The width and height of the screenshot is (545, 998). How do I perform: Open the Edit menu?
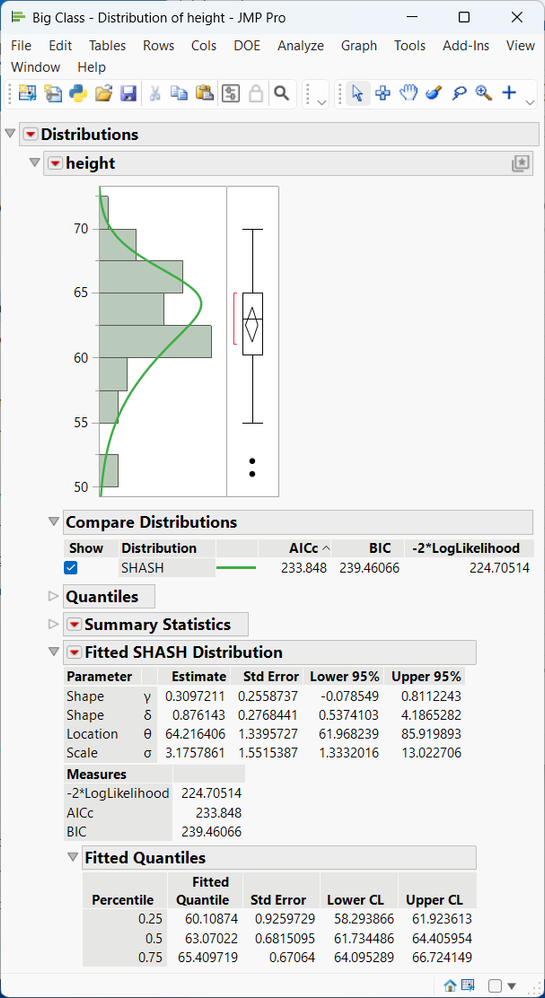(60, 46)
